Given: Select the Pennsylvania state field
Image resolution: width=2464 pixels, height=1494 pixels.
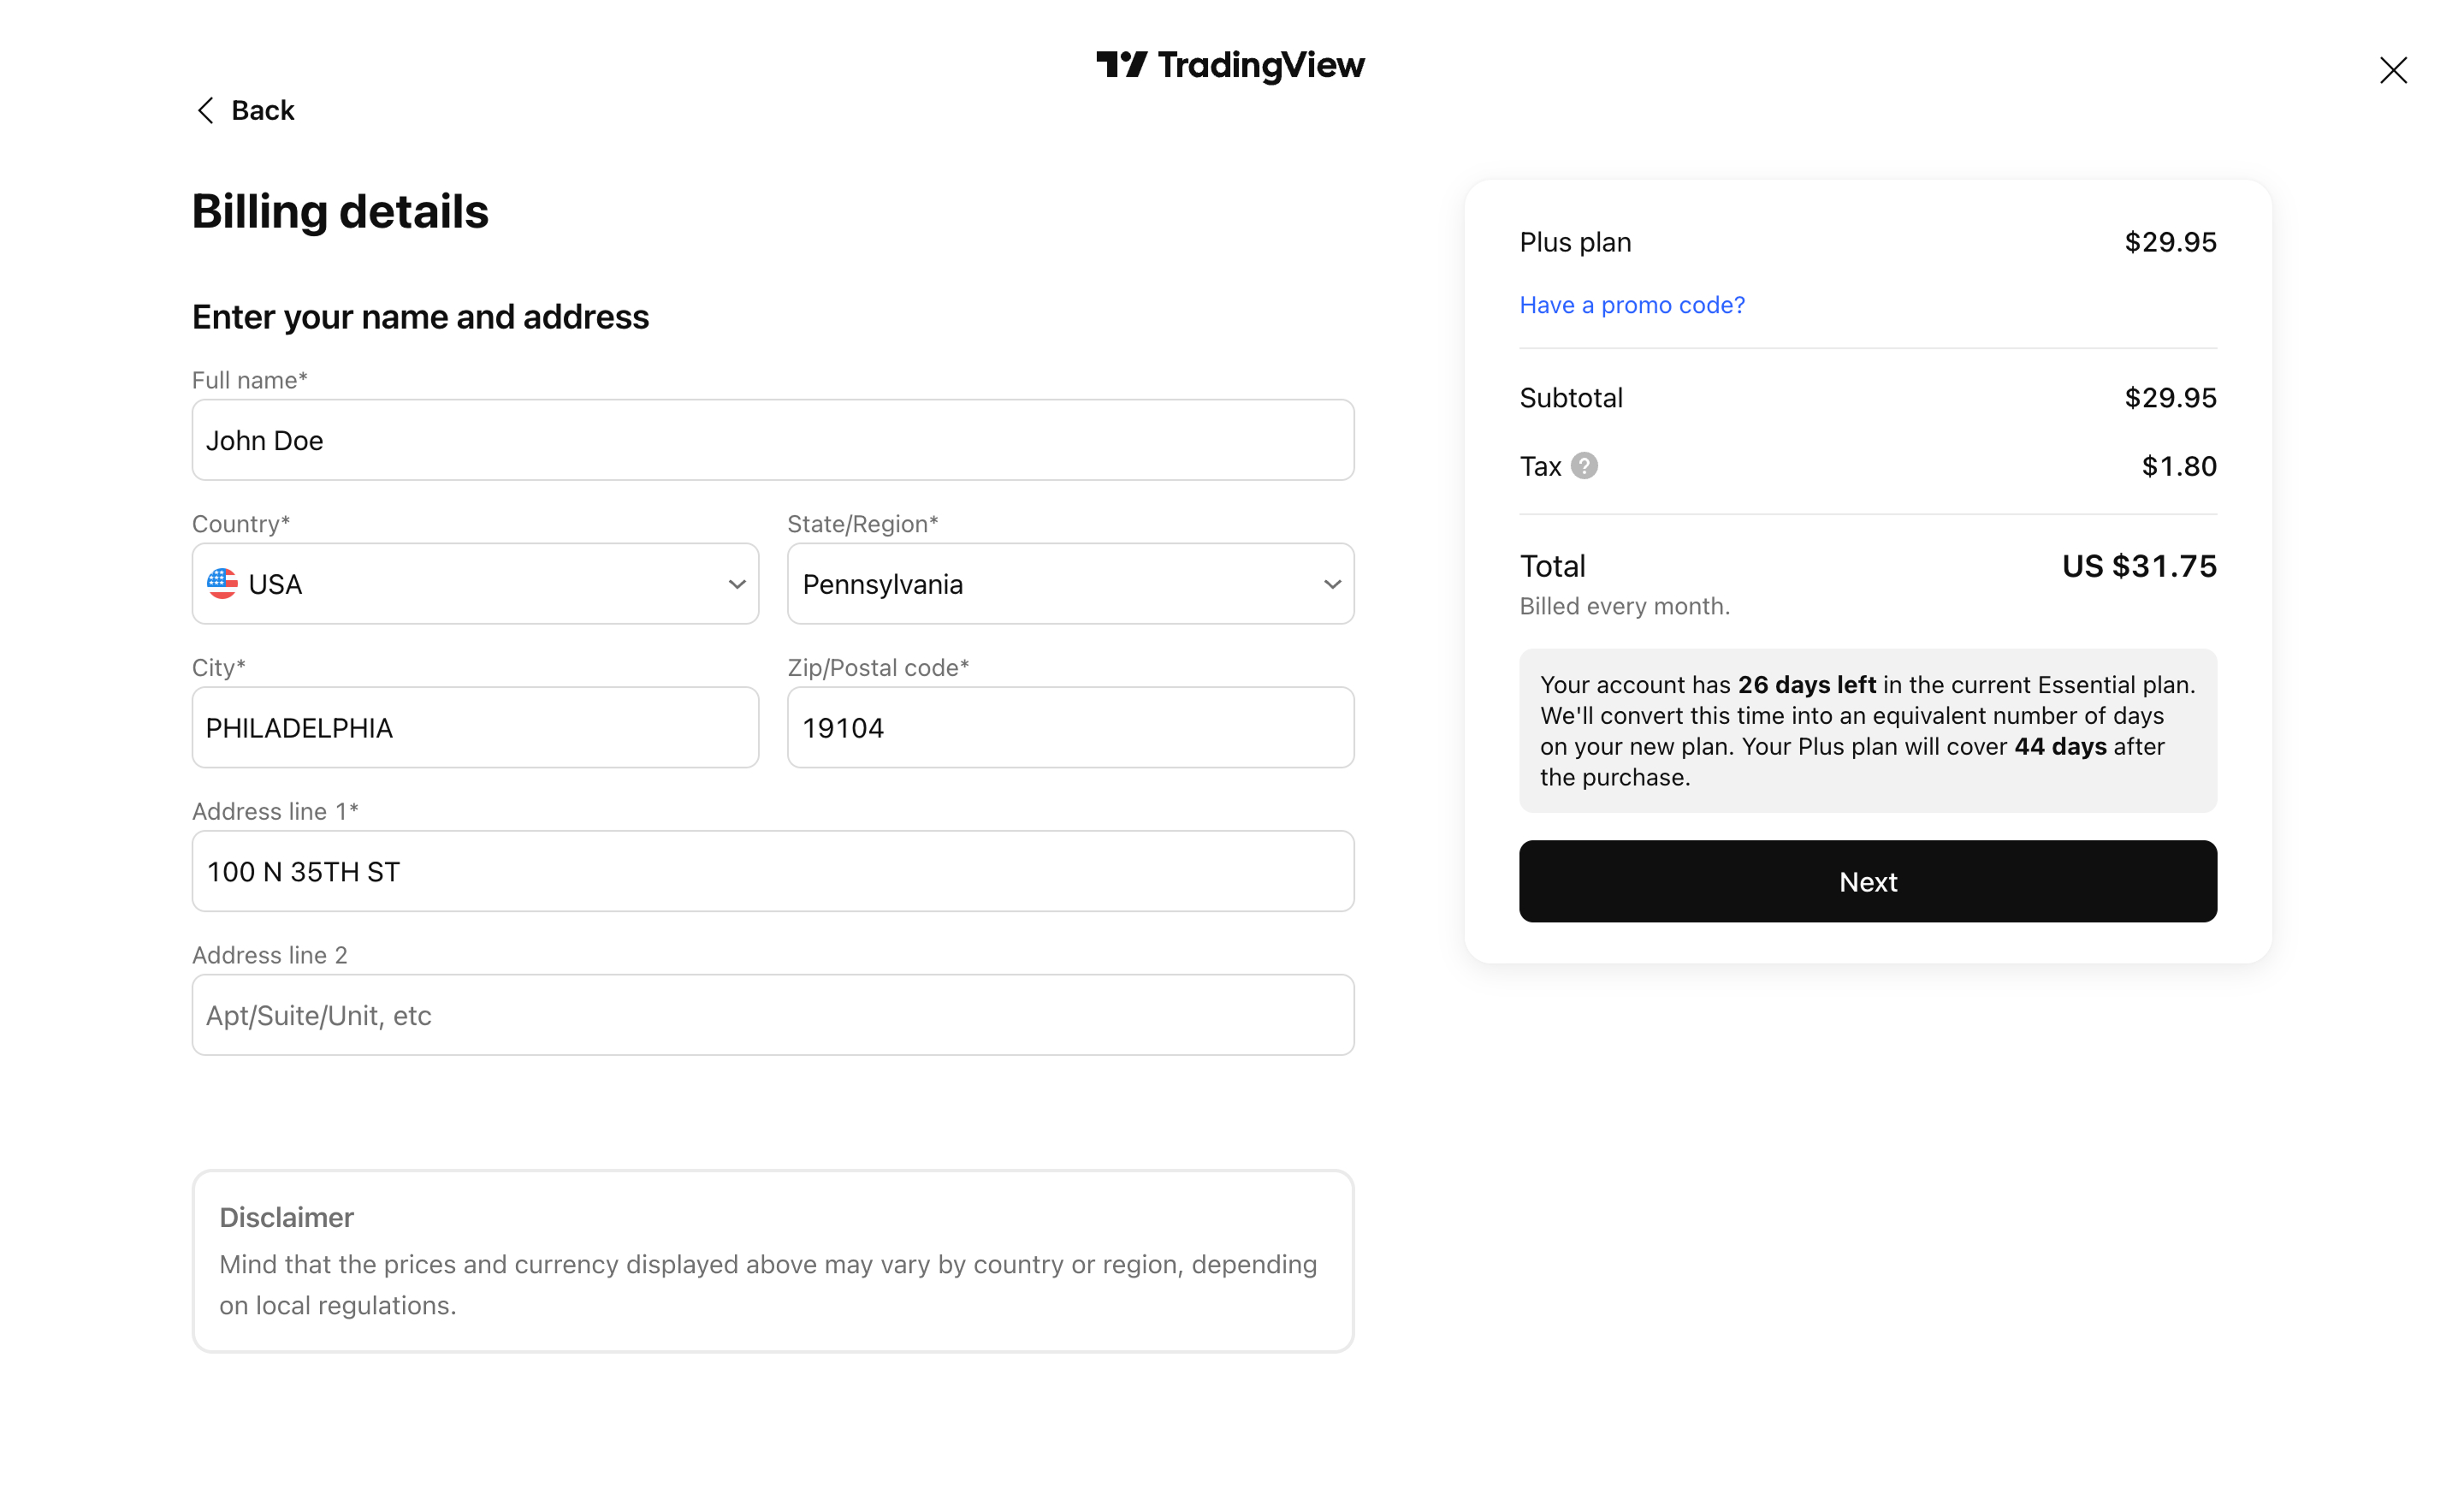Looking at the screenshot, I should coord(1070,584).
